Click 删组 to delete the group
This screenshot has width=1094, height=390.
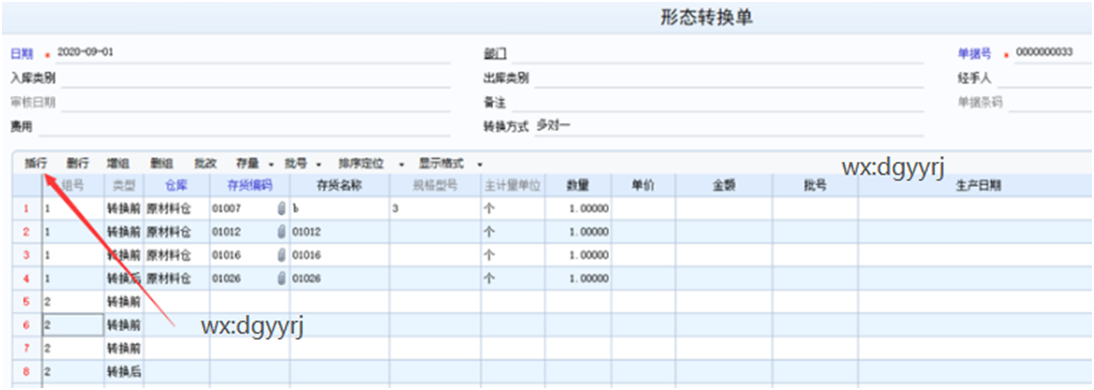[x=162, y=164]
